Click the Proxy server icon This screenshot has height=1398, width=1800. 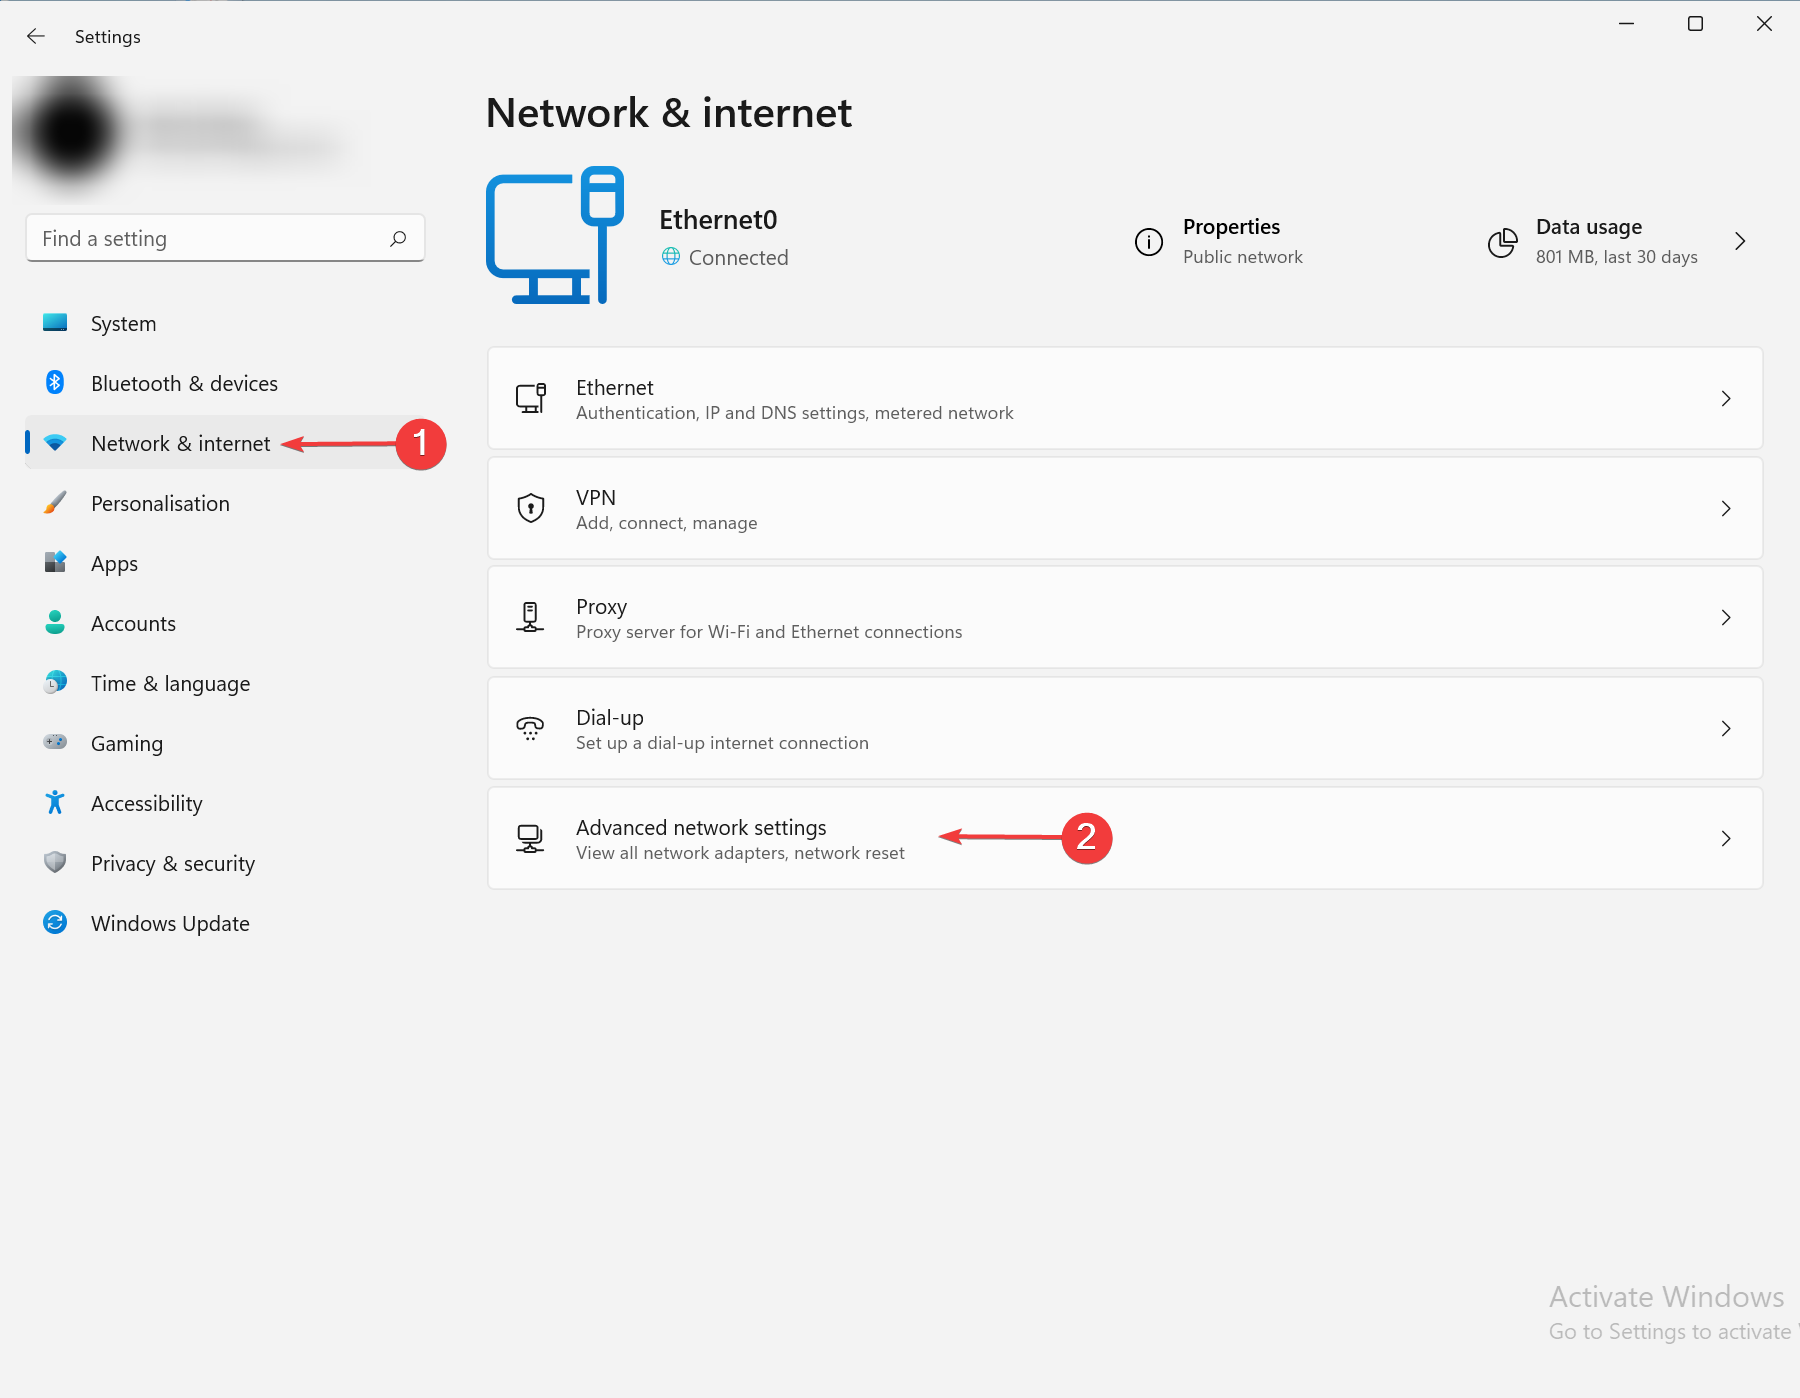coord(530,617)
